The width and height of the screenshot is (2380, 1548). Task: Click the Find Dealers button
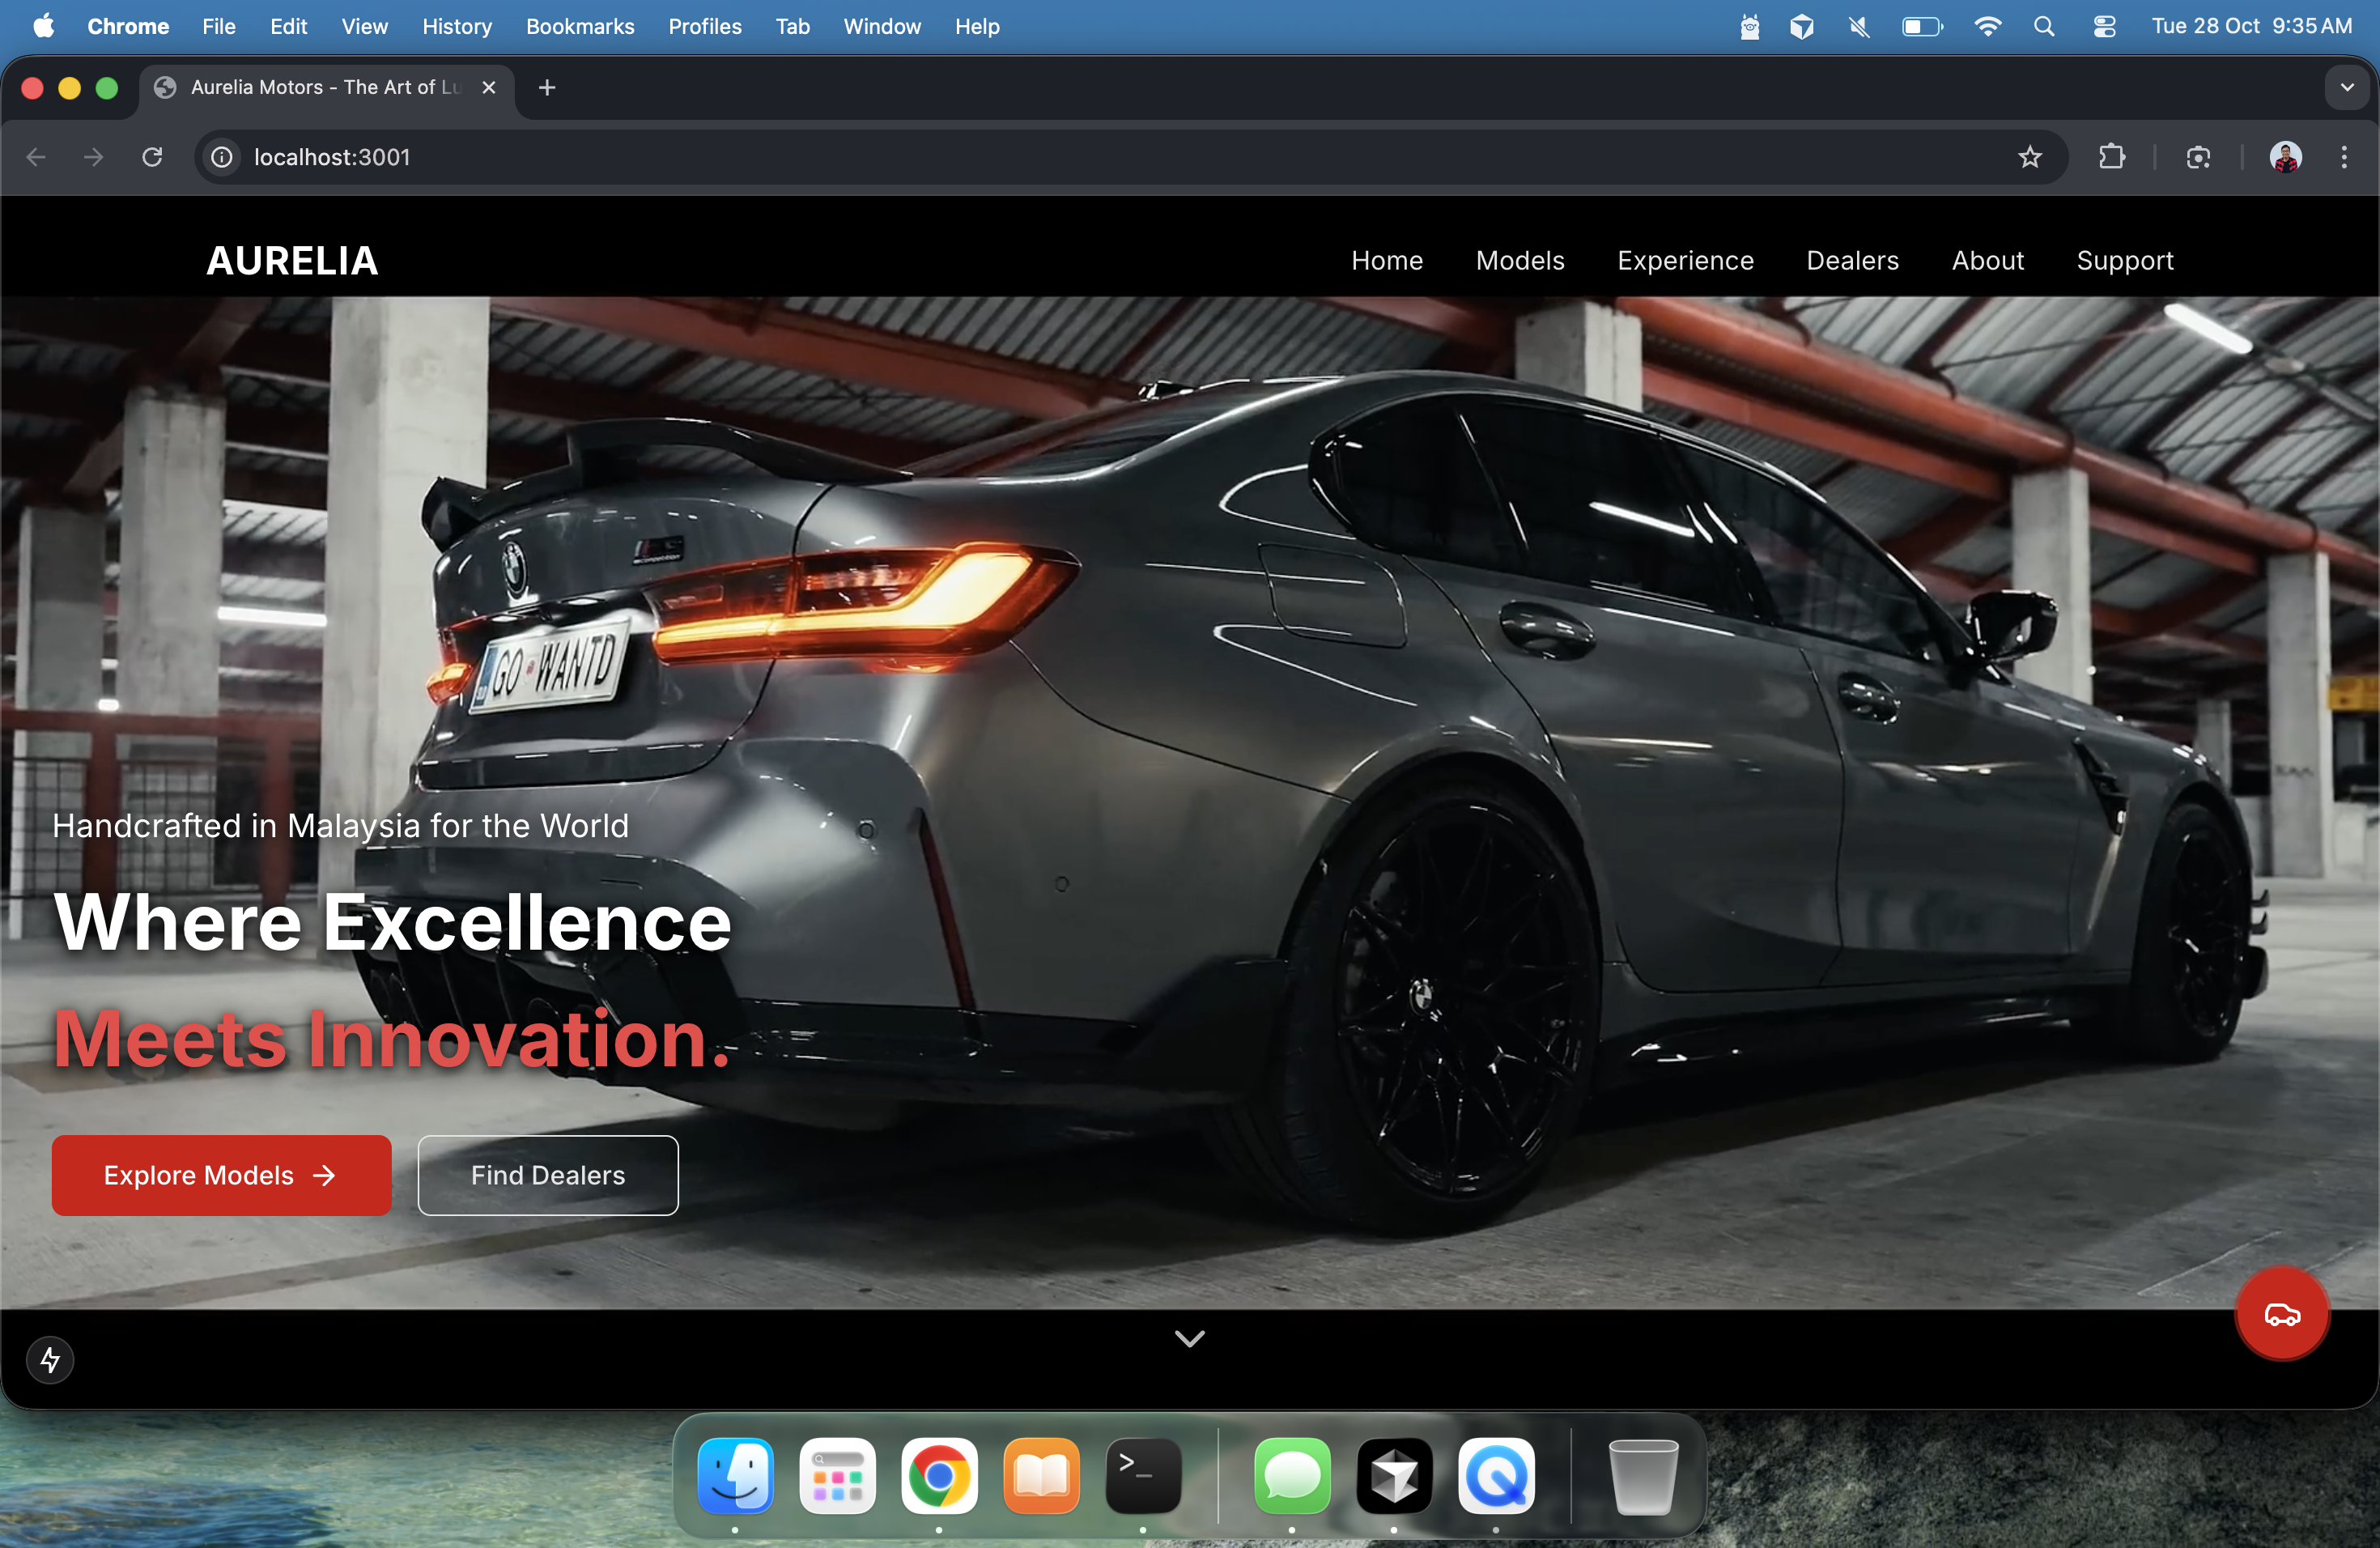(547, 1175)
